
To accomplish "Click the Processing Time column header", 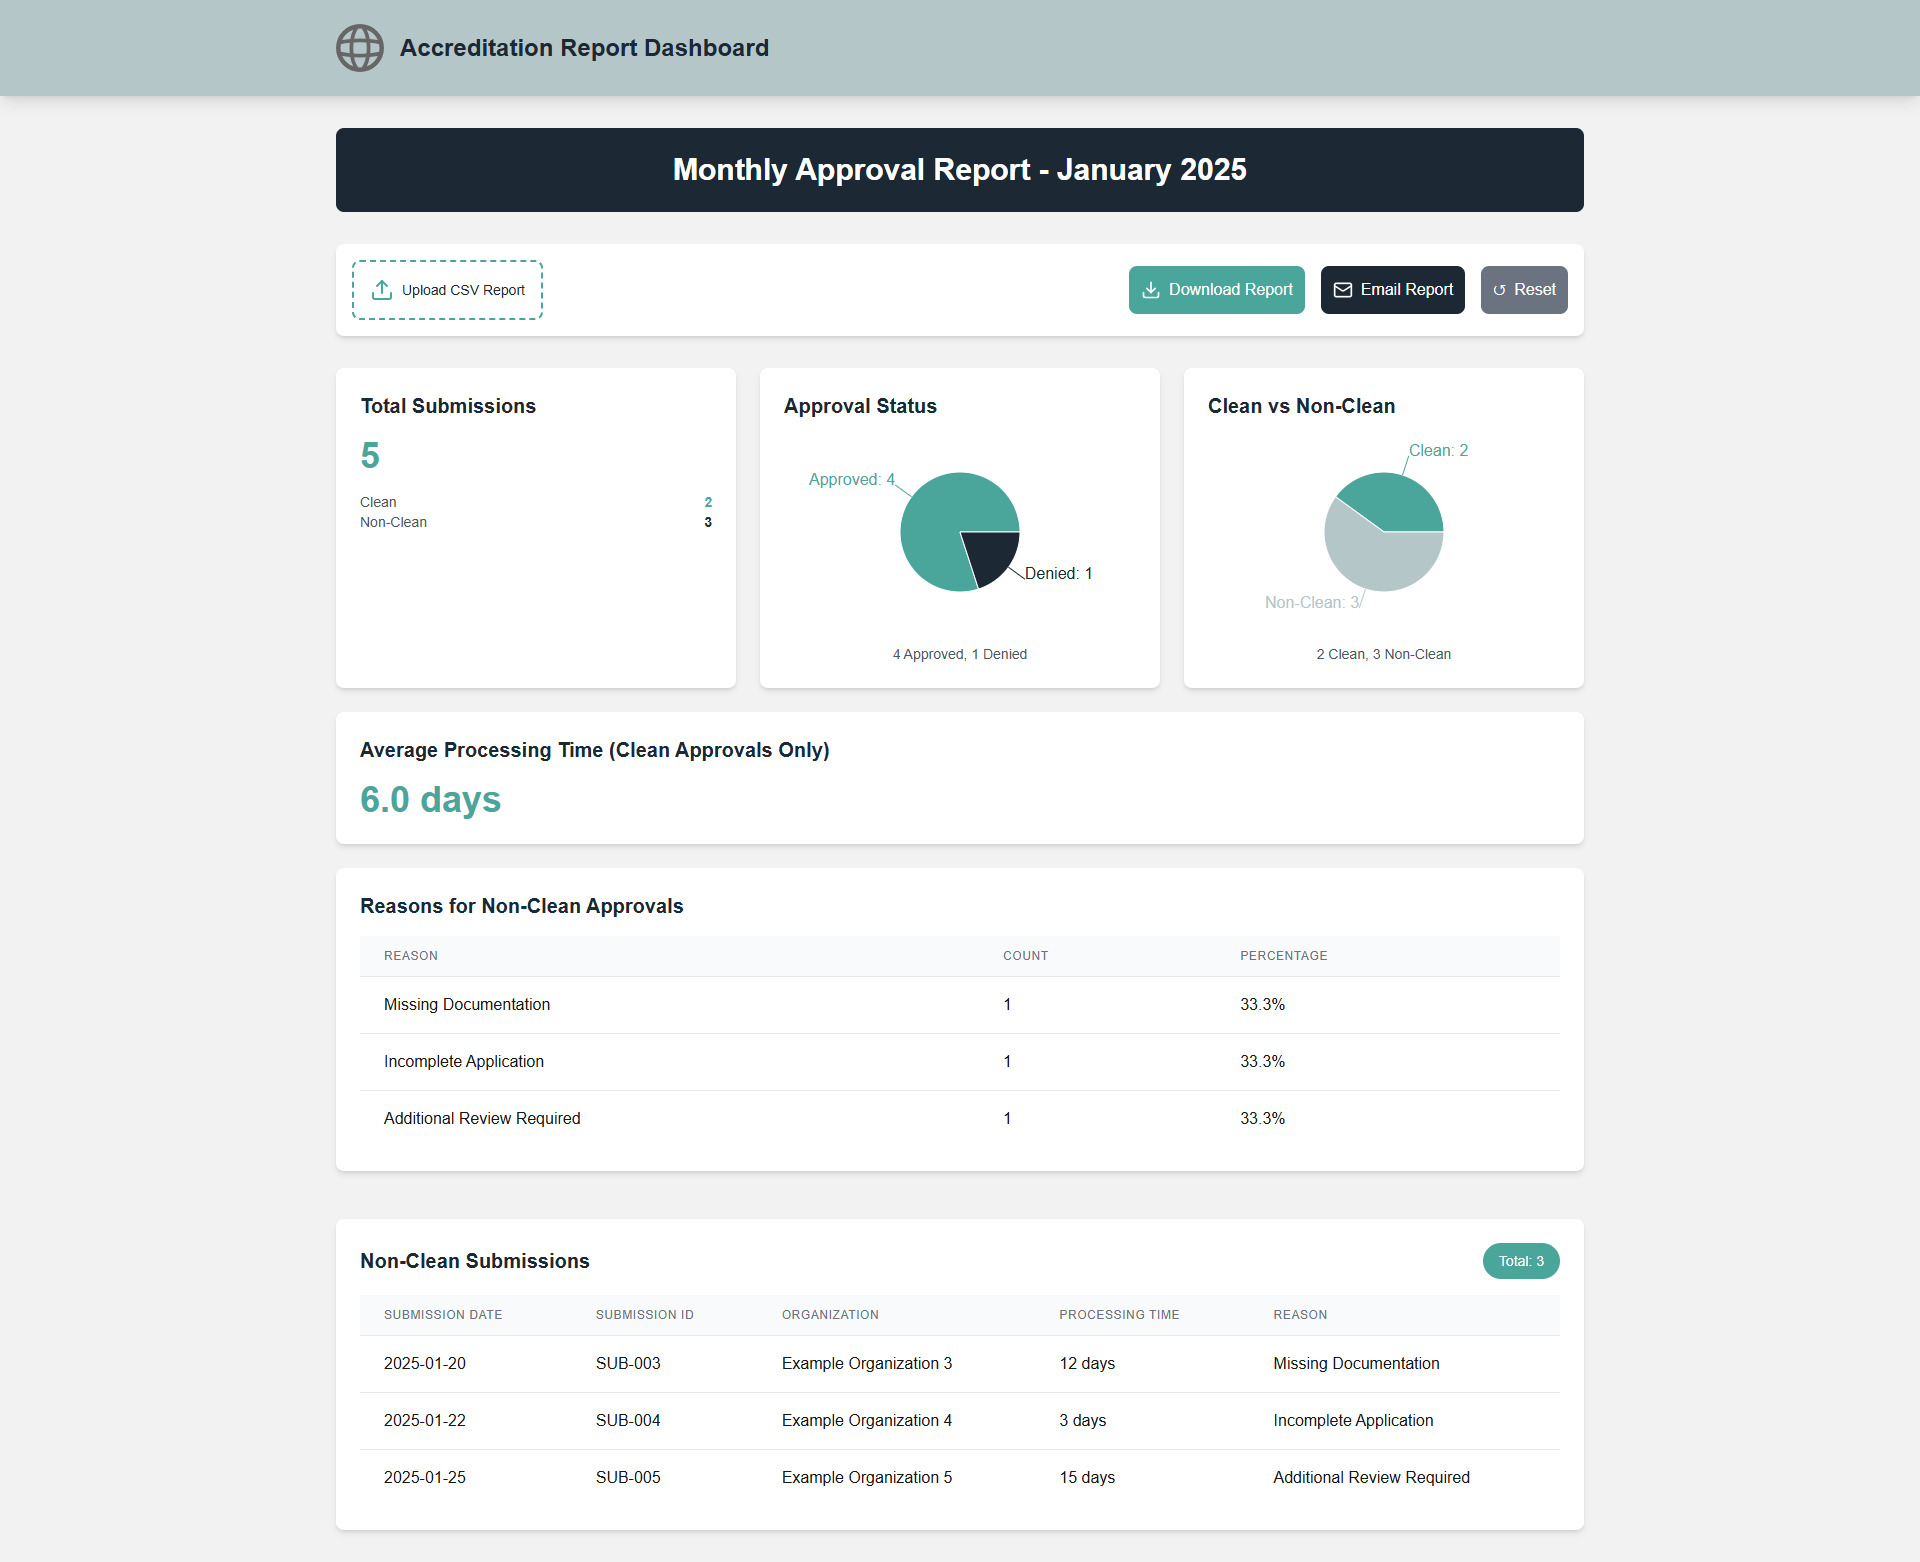I will (1119, 1315).
